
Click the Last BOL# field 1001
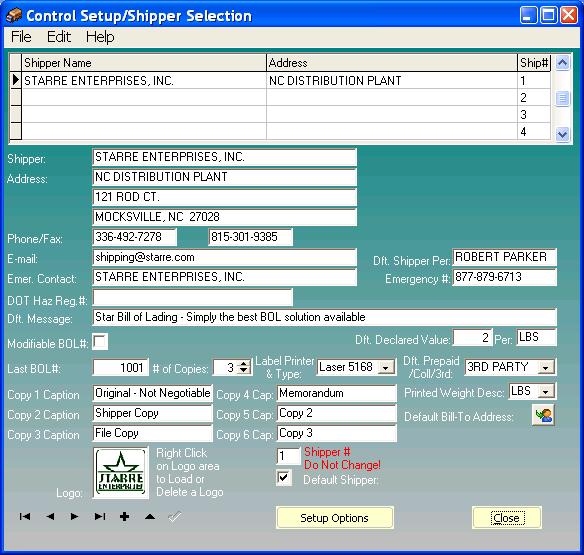120,368
